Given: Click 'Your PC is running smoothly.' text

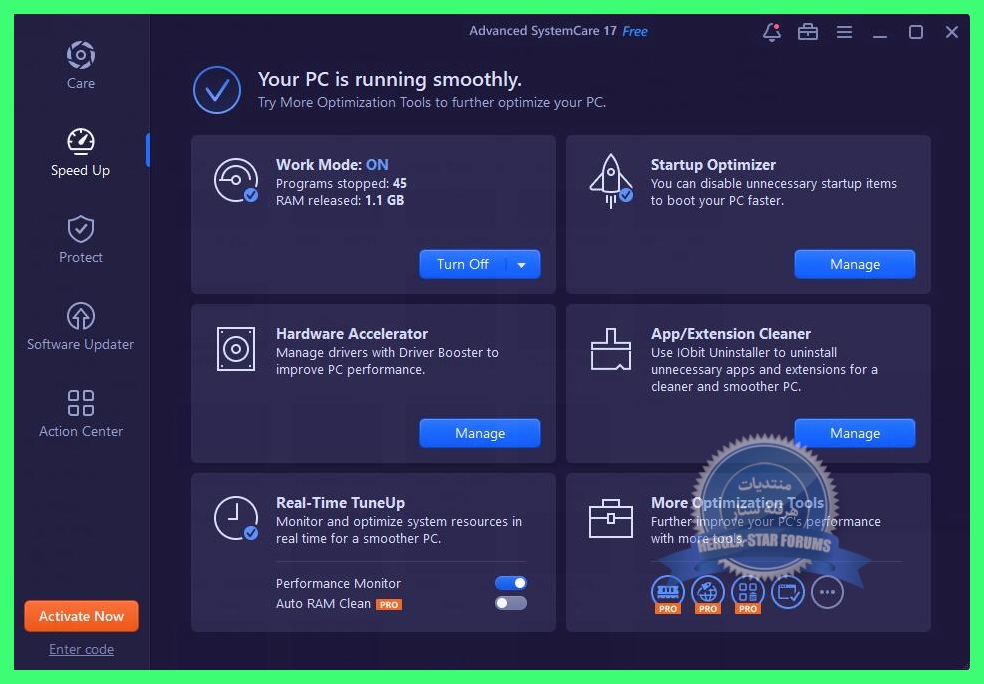Looking at the screenshot, I should coord(390,80).
